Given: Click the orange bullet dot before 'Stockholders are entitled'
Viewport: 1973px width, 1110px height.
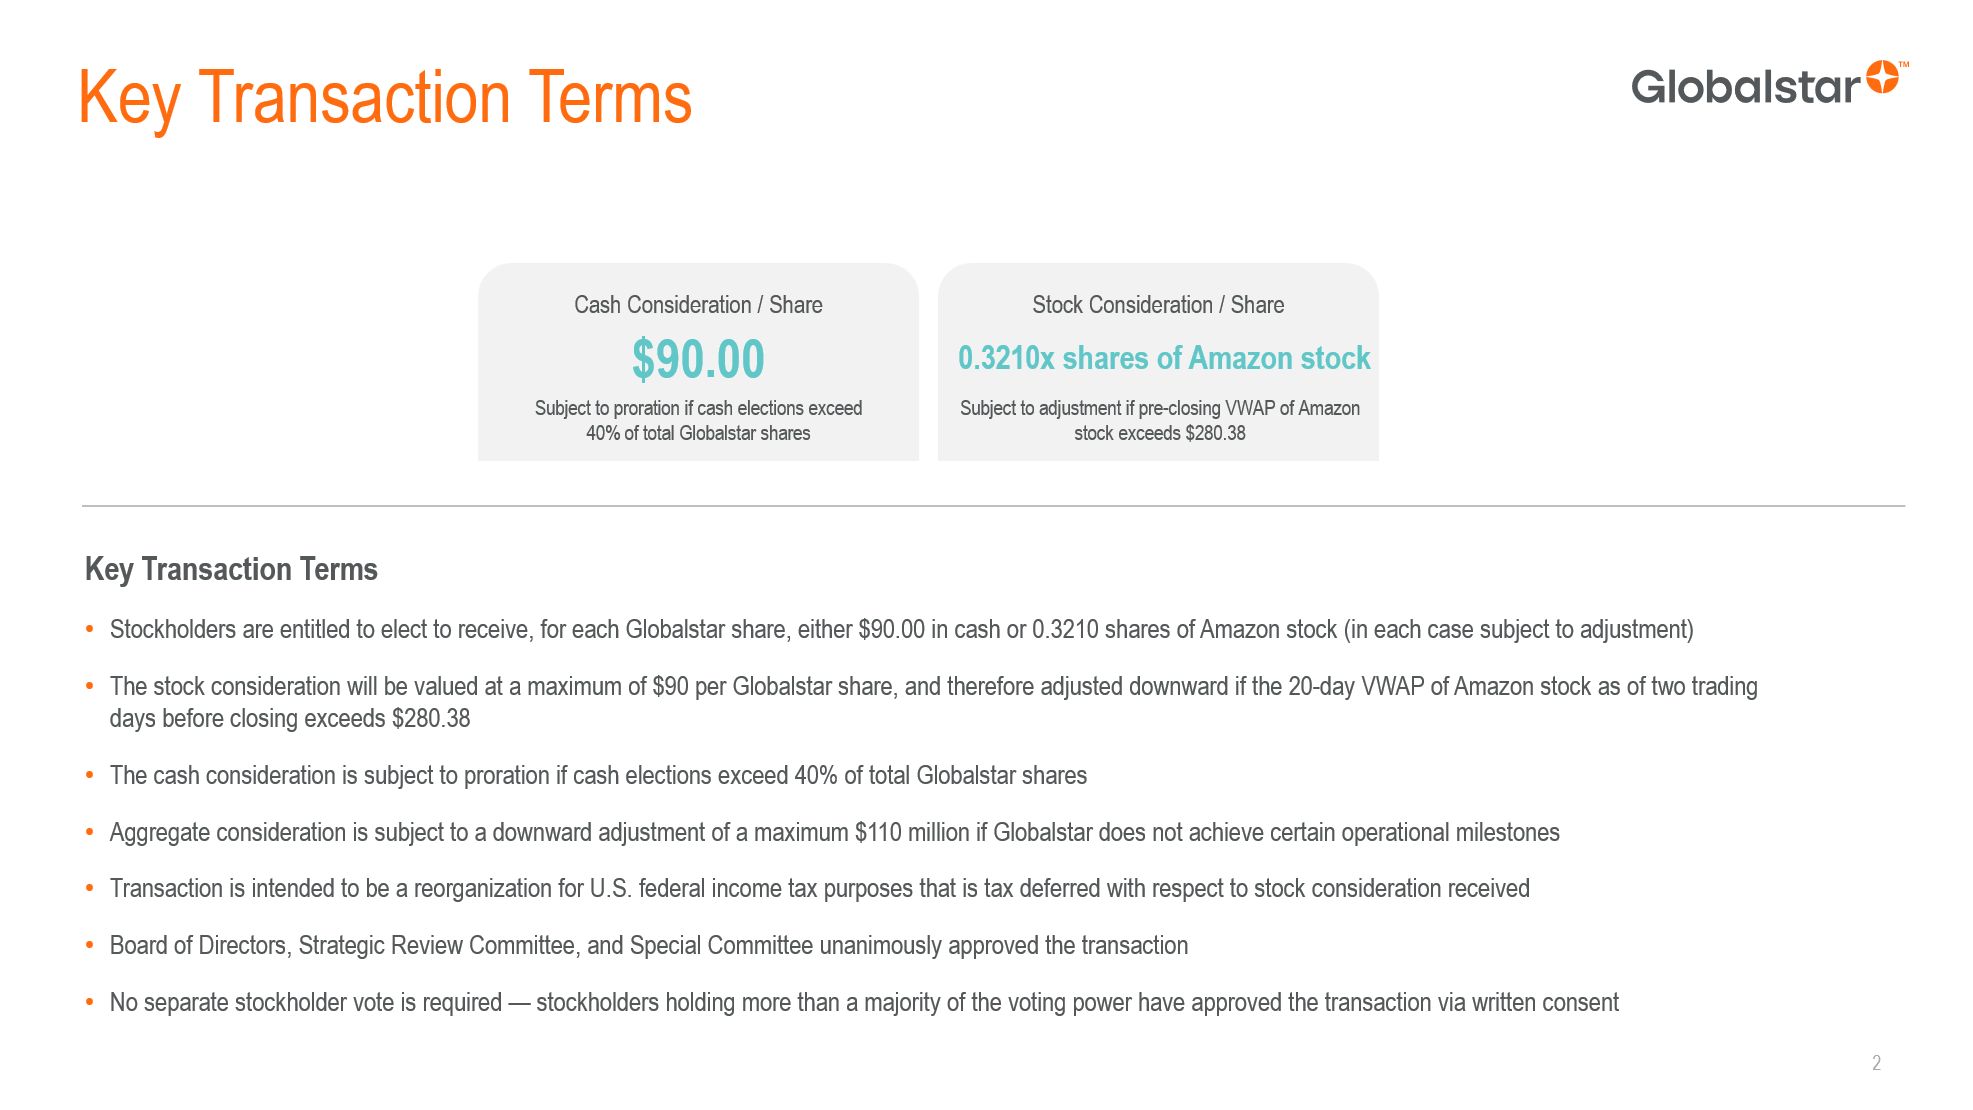Looking at the screenshot, I should coord(90,630).
